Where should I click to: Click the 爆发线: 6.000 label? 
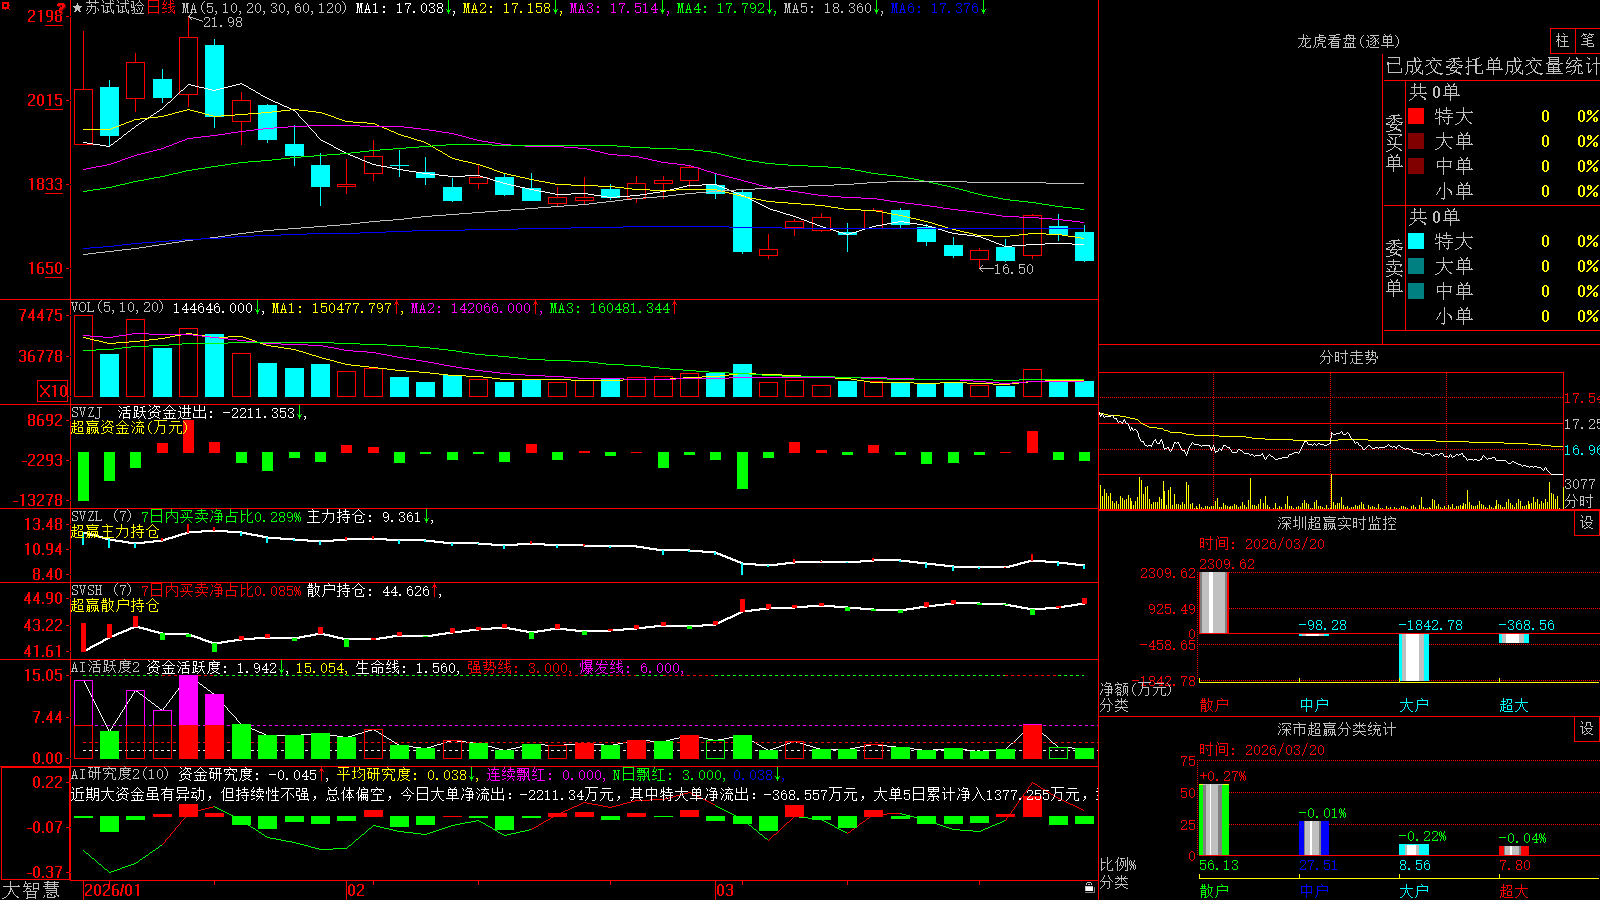point(631,668)
